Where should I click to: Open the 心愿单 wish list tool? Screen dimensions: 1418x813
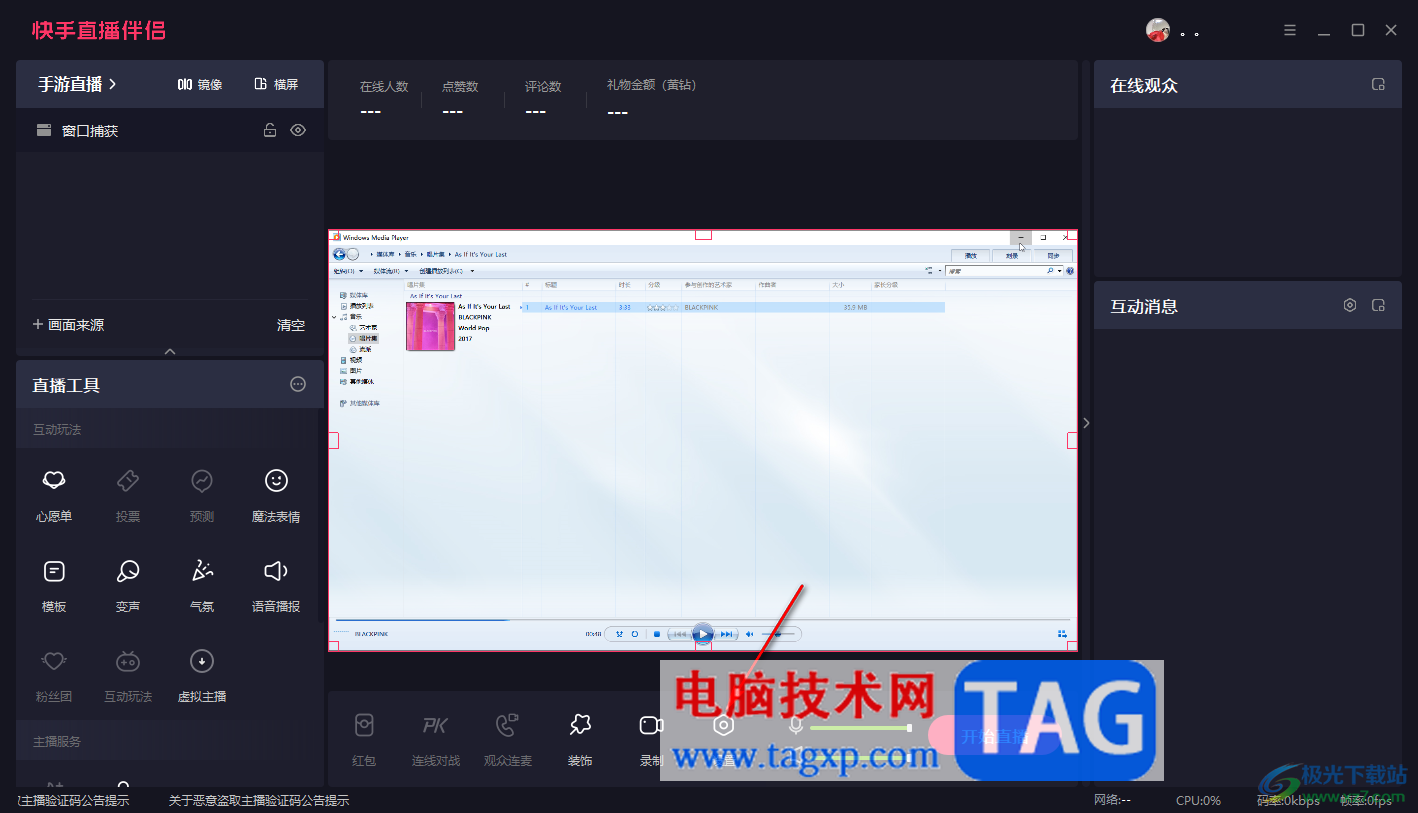point(54,495)
